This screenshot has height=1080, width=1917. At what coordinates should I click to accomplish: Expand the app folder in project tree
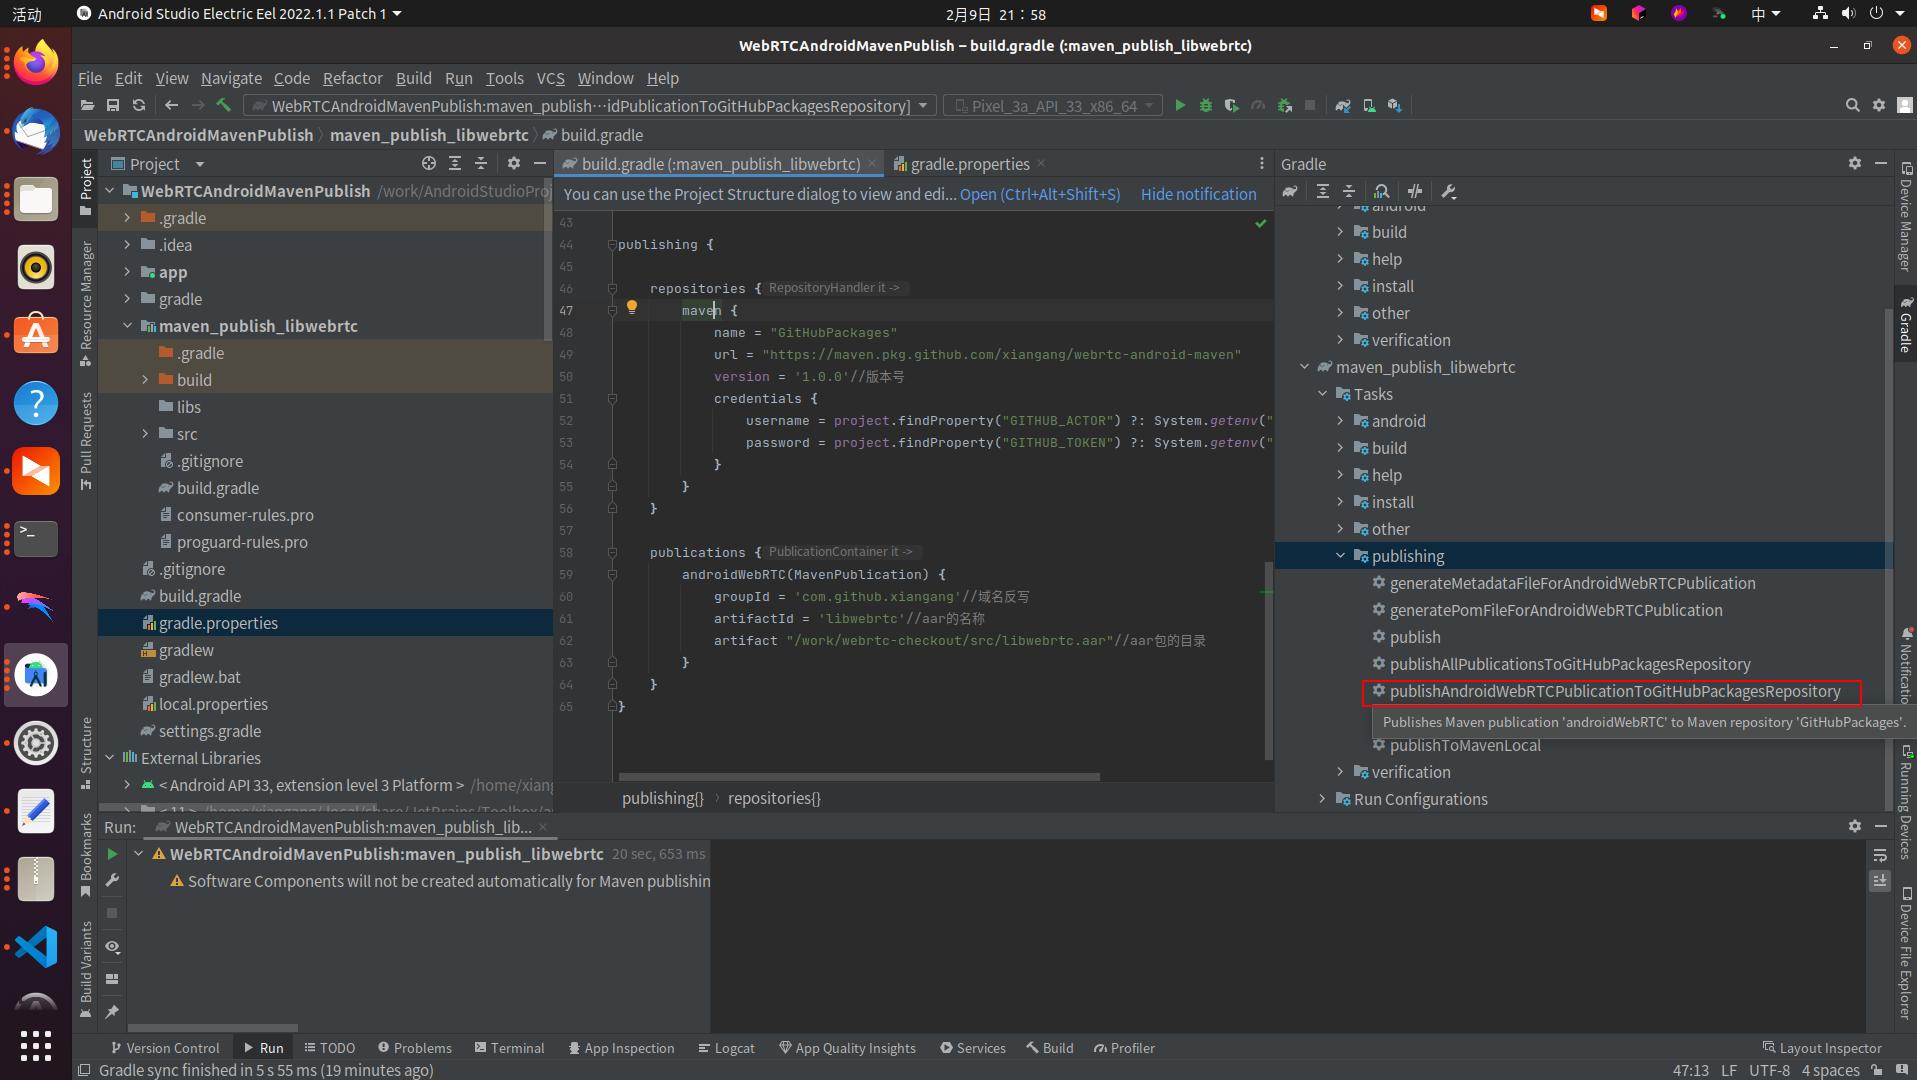pos(127,272)
